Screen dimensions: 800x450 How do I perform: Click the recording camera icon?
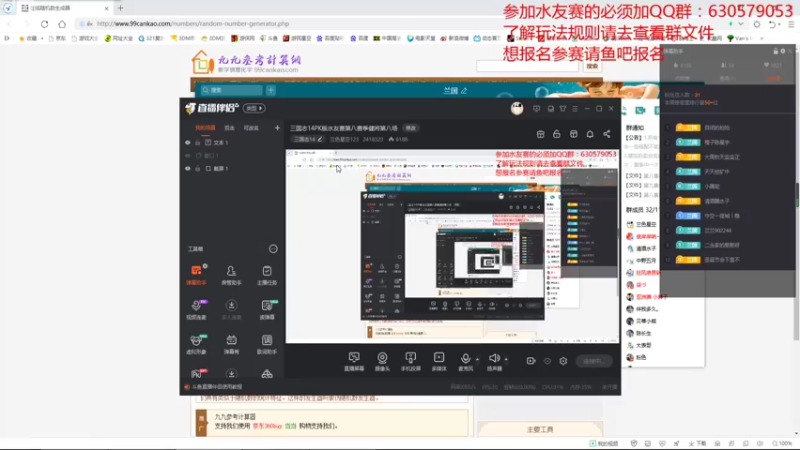point(531,361)
